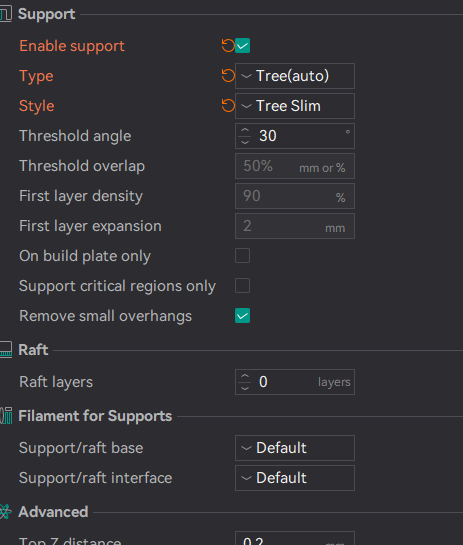Screen dimensions: 463x545
Task: Click the Top Z distance field
Action: tap(295, 538)
